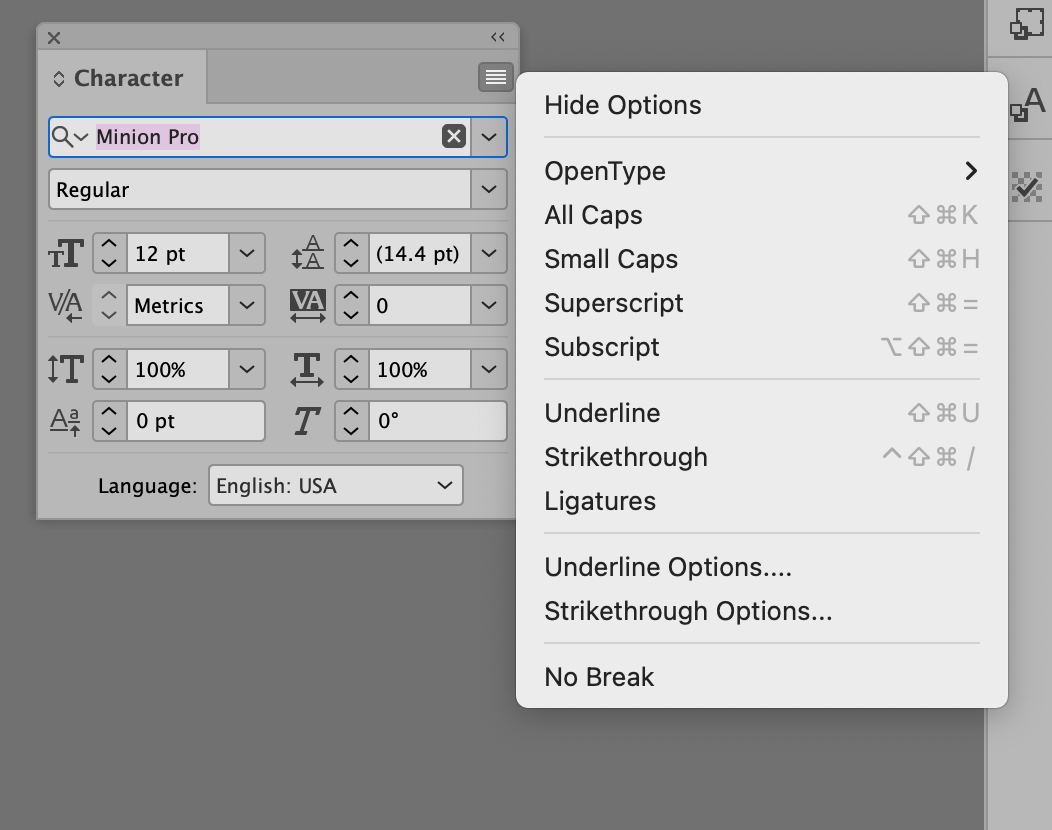Click the tracking icon

309,305
